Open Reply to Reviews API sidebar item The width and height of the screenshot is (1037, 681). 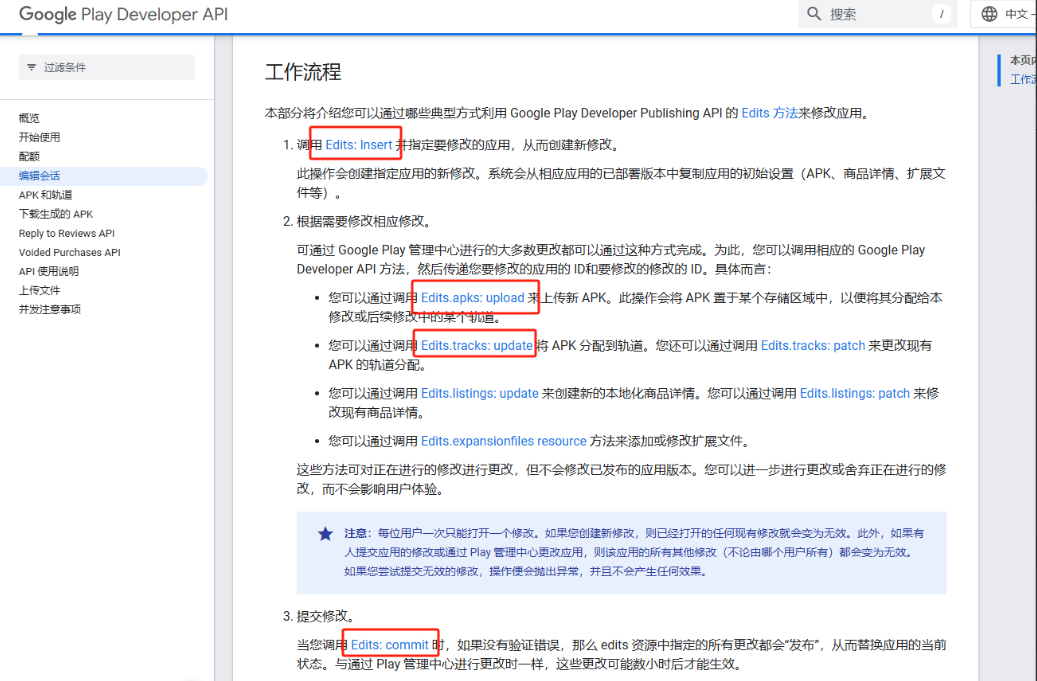click(67, 233)
